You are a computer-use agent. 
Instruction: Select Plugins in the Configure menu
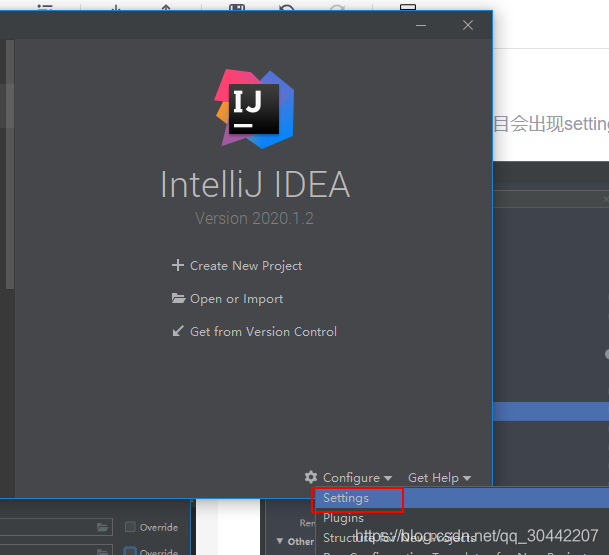[x=343, y=518]
